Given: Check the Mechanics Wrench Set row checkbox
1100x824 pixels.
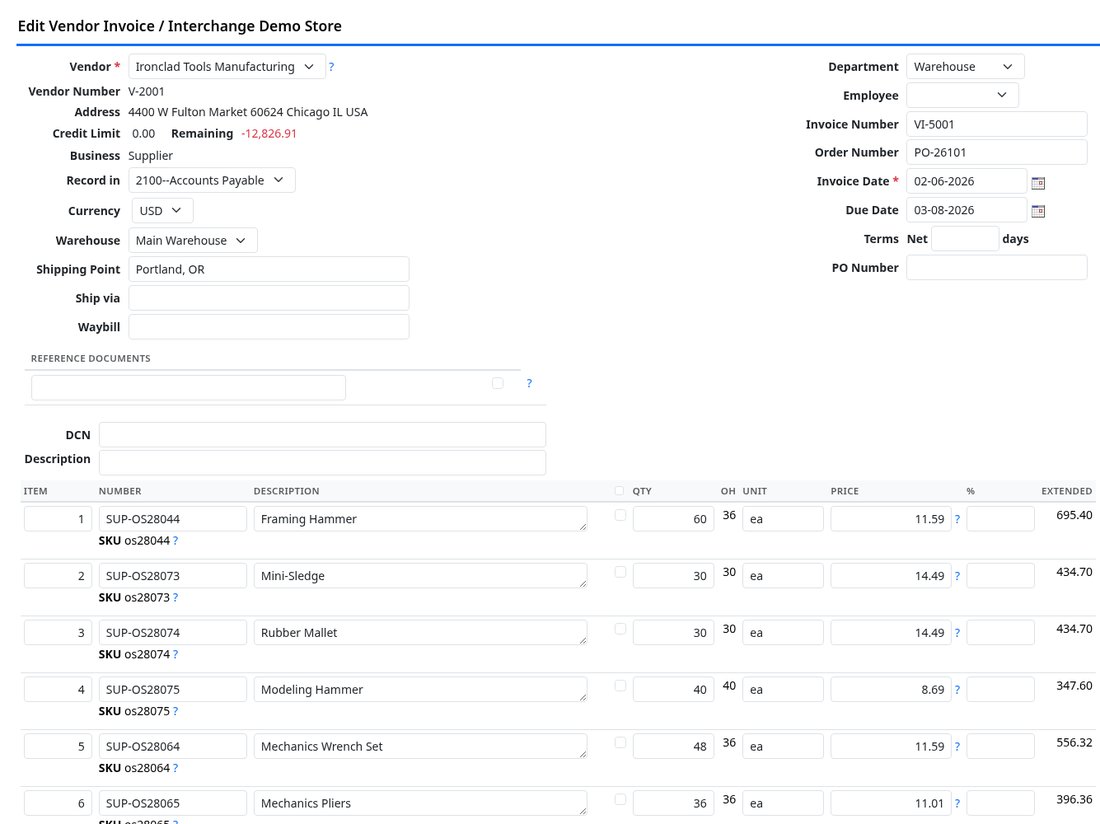Looking at the screenshot, I should coord(620,743).
